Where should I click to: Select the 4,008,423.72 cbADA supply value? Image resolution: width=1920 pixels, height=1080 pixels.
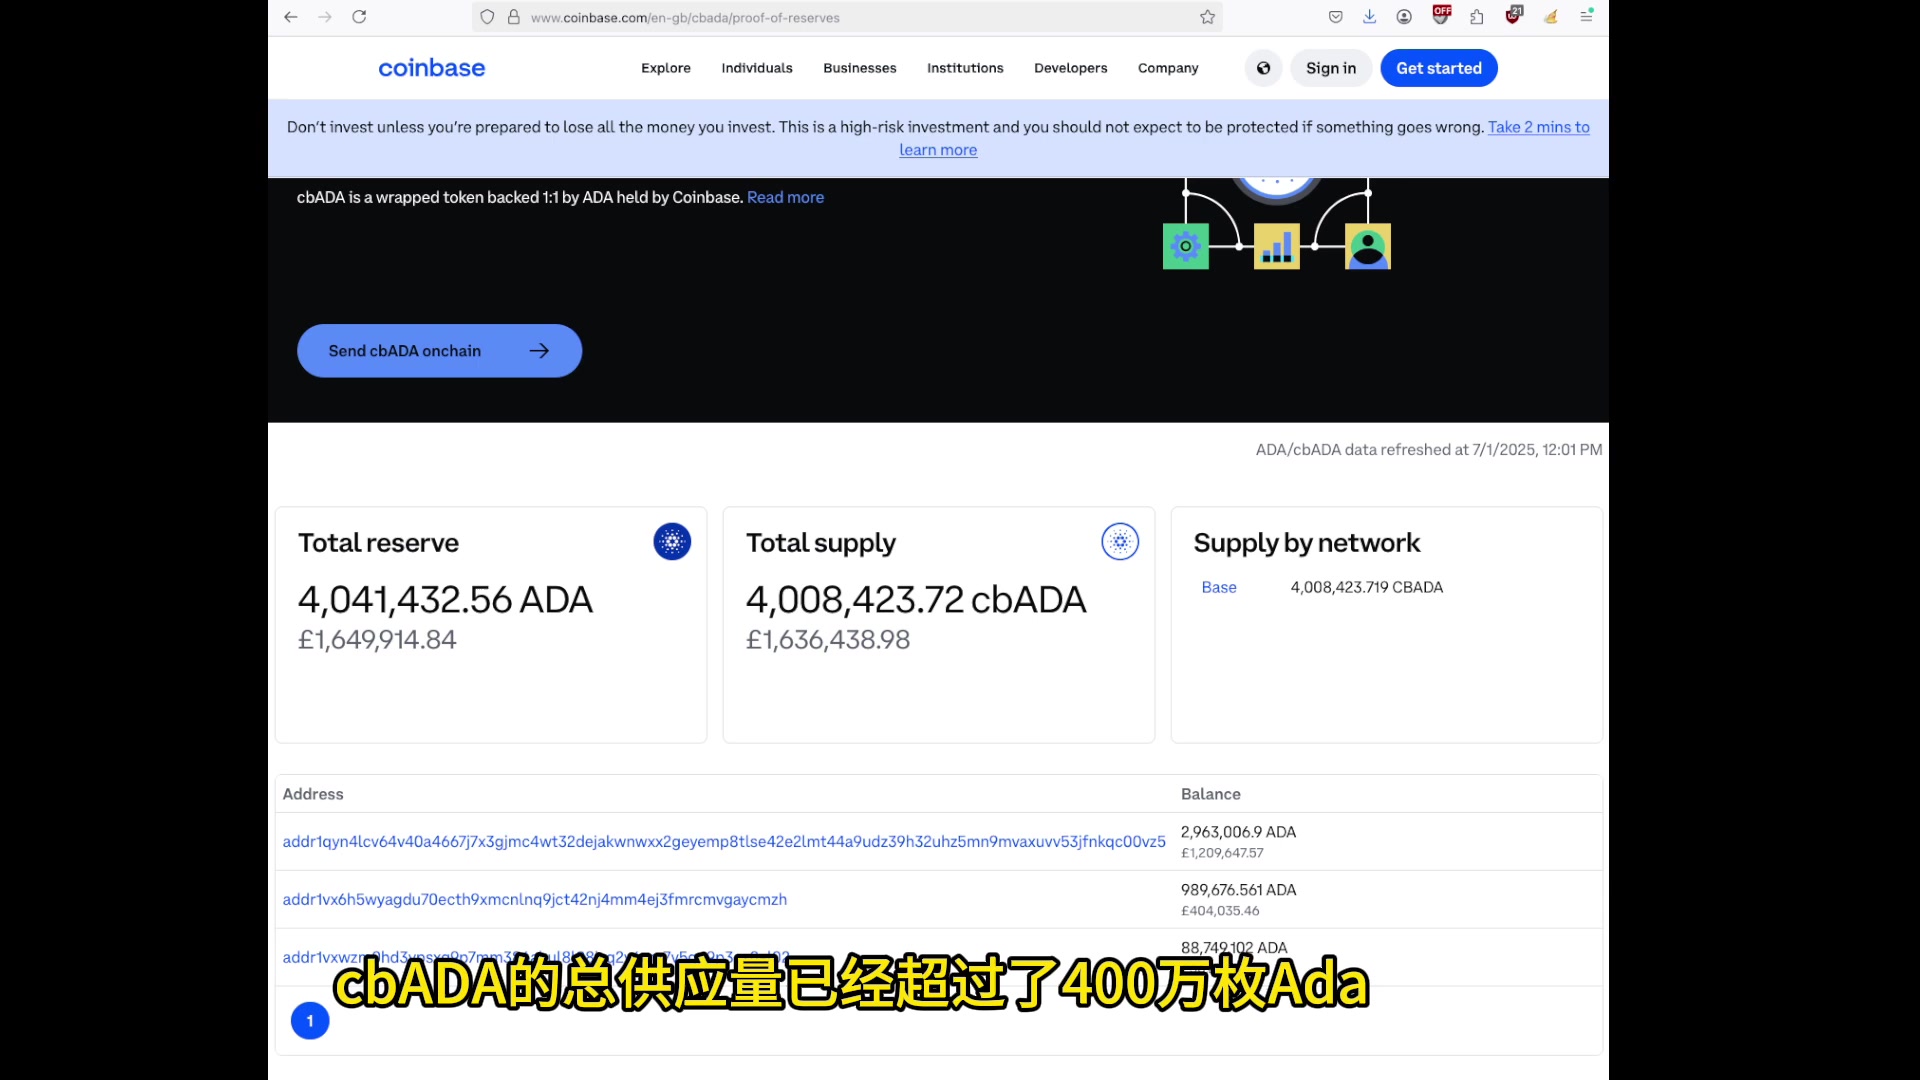pyautogui.click(x=916, y=600)
